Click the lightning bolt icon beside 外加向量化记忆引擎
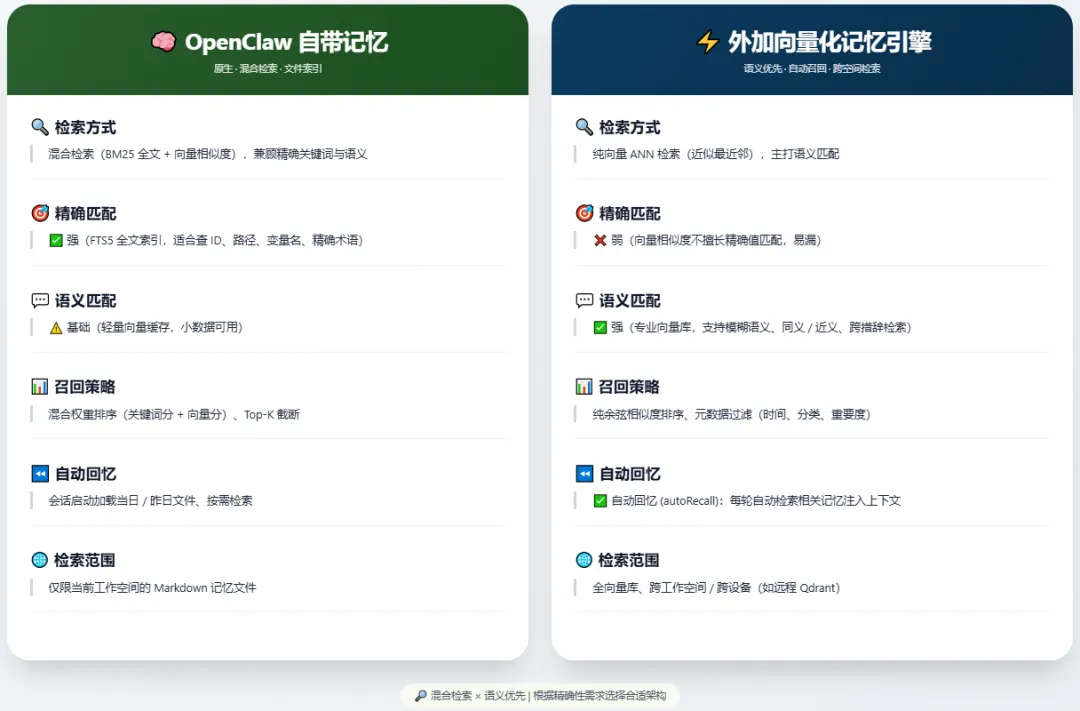Image resolution: width=1080 pixels, height=711 pixels. coord(707,42)
